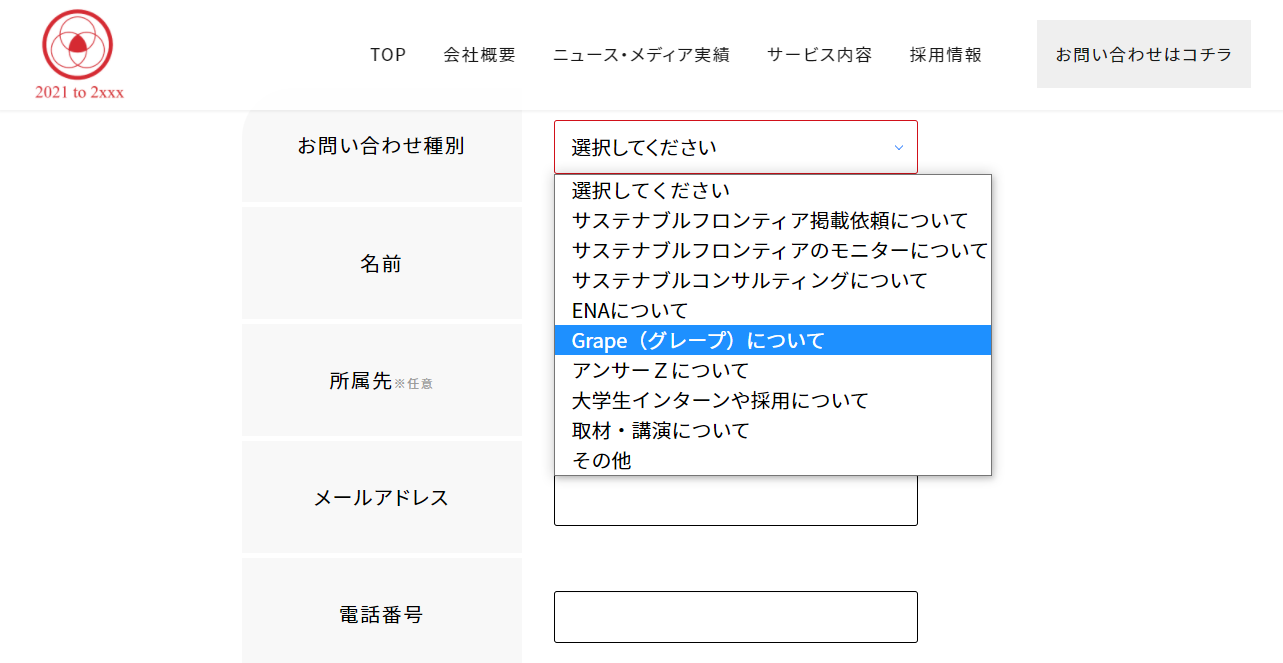Click ニュース・メディア実績 in the navigation

click(641, 55)
